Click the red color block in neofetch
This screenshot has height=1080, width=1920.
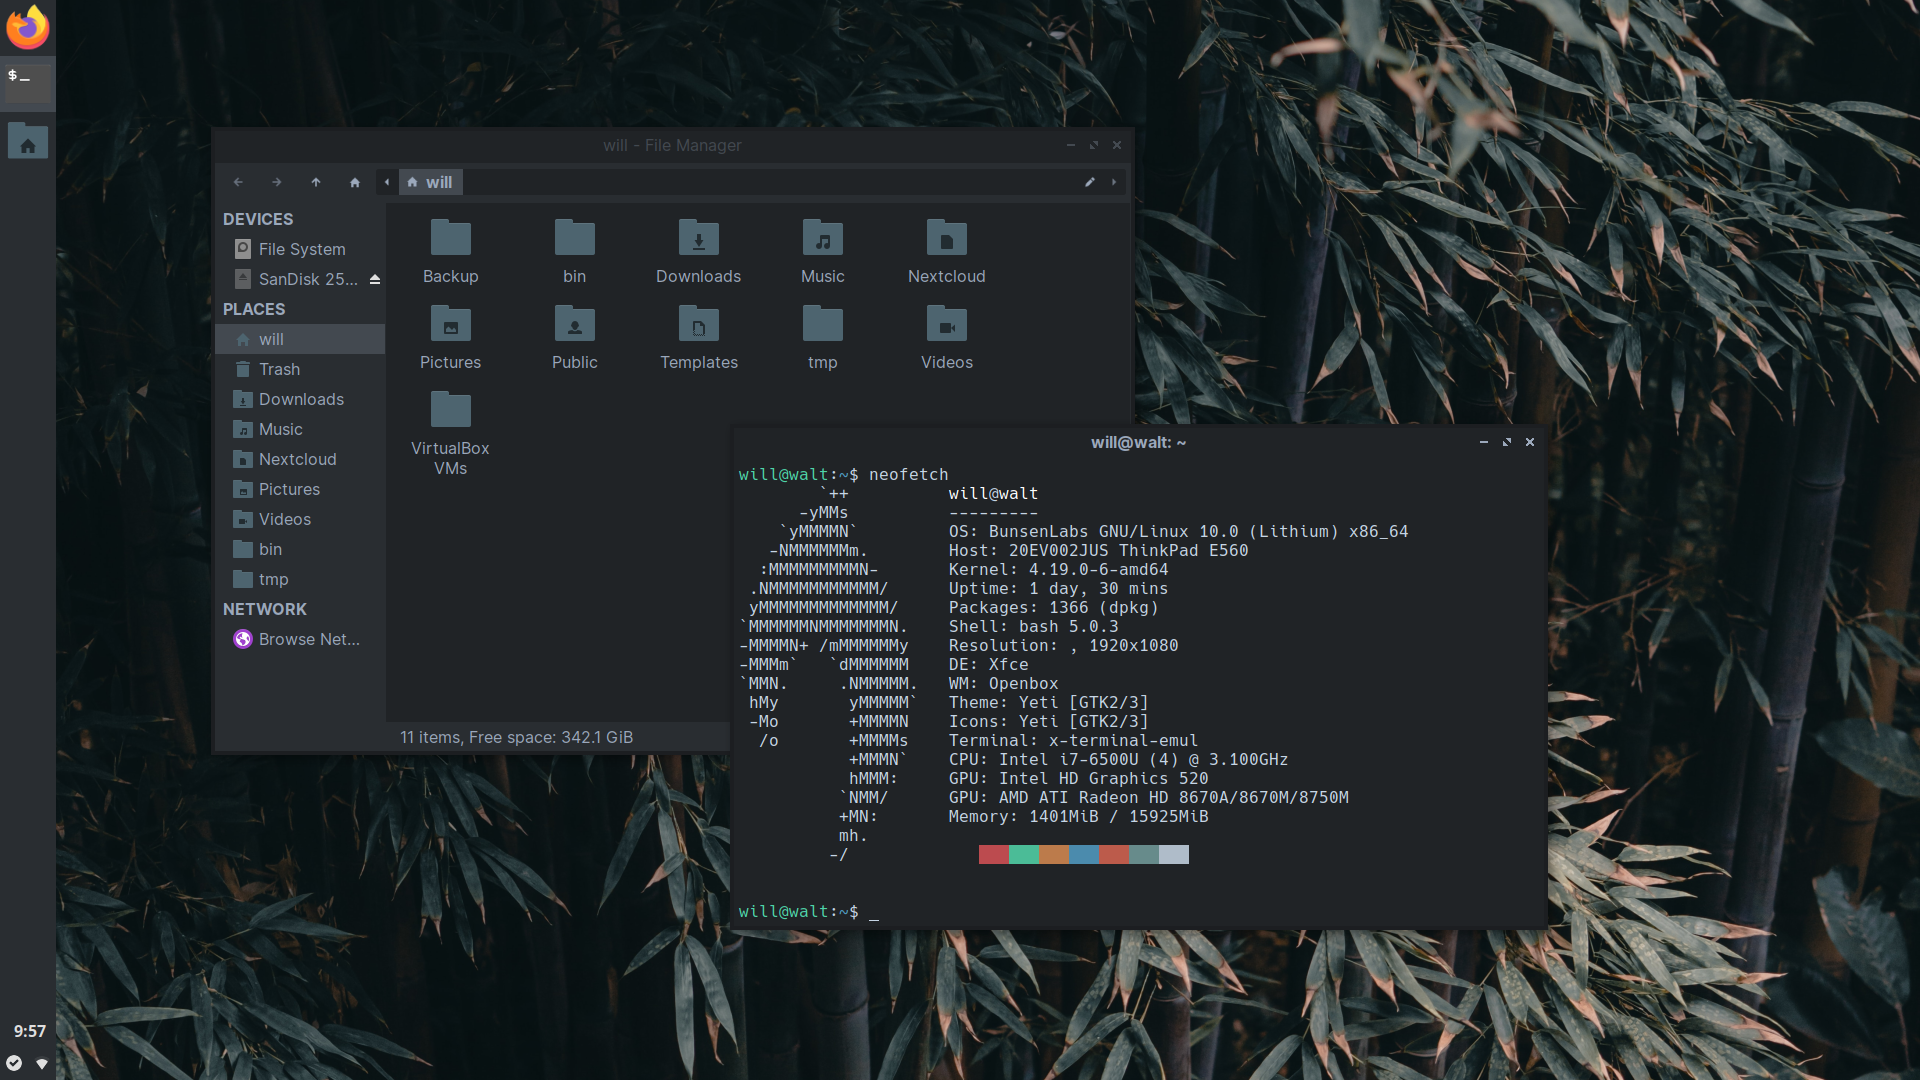coord(993,854)
